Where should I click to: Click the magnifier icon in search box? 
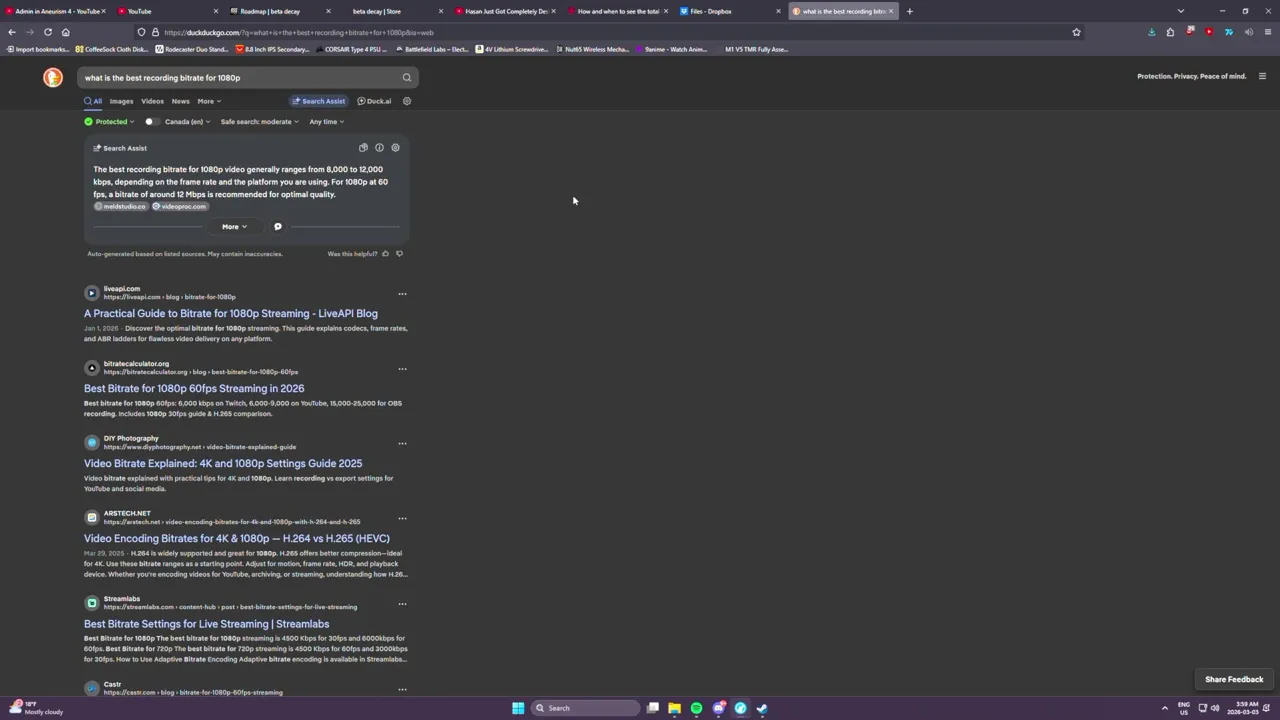pyautogui.click(x=406, y=77)
